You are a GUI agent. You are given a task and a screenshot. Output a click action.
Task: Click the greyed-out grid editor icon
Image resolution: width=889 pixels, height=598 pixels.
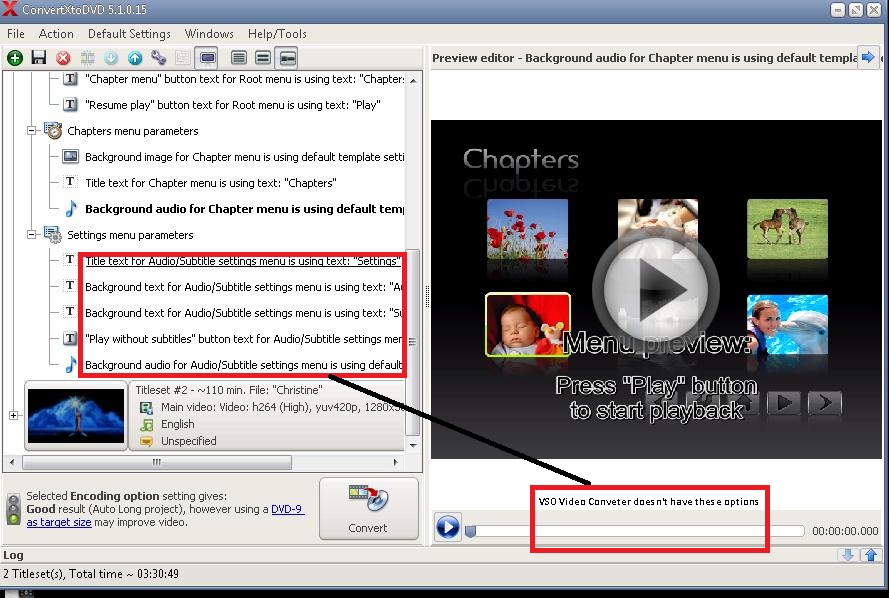(183, 58)
